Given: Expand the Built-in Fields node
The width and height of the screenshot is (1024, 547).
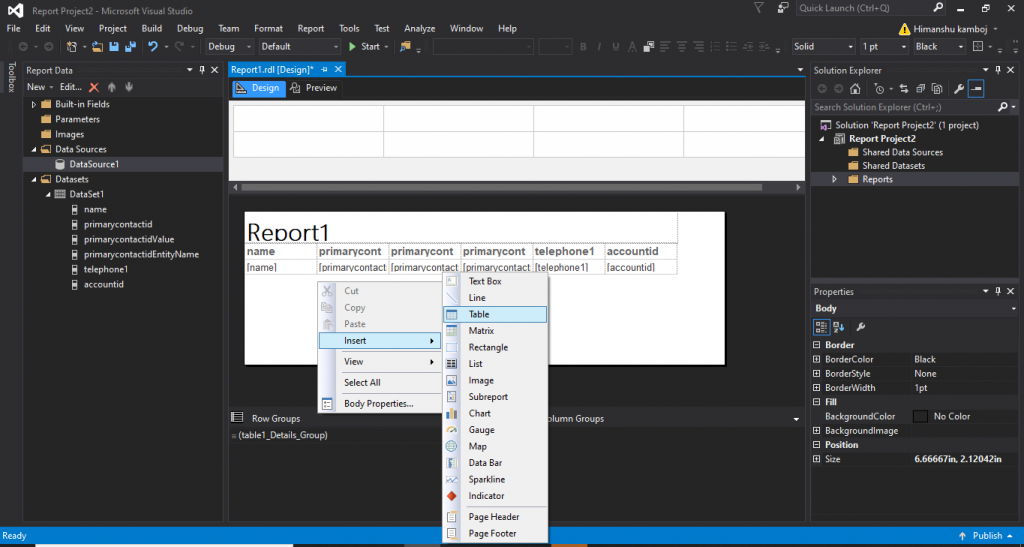Looking at the screenshot, I should 34,104.
